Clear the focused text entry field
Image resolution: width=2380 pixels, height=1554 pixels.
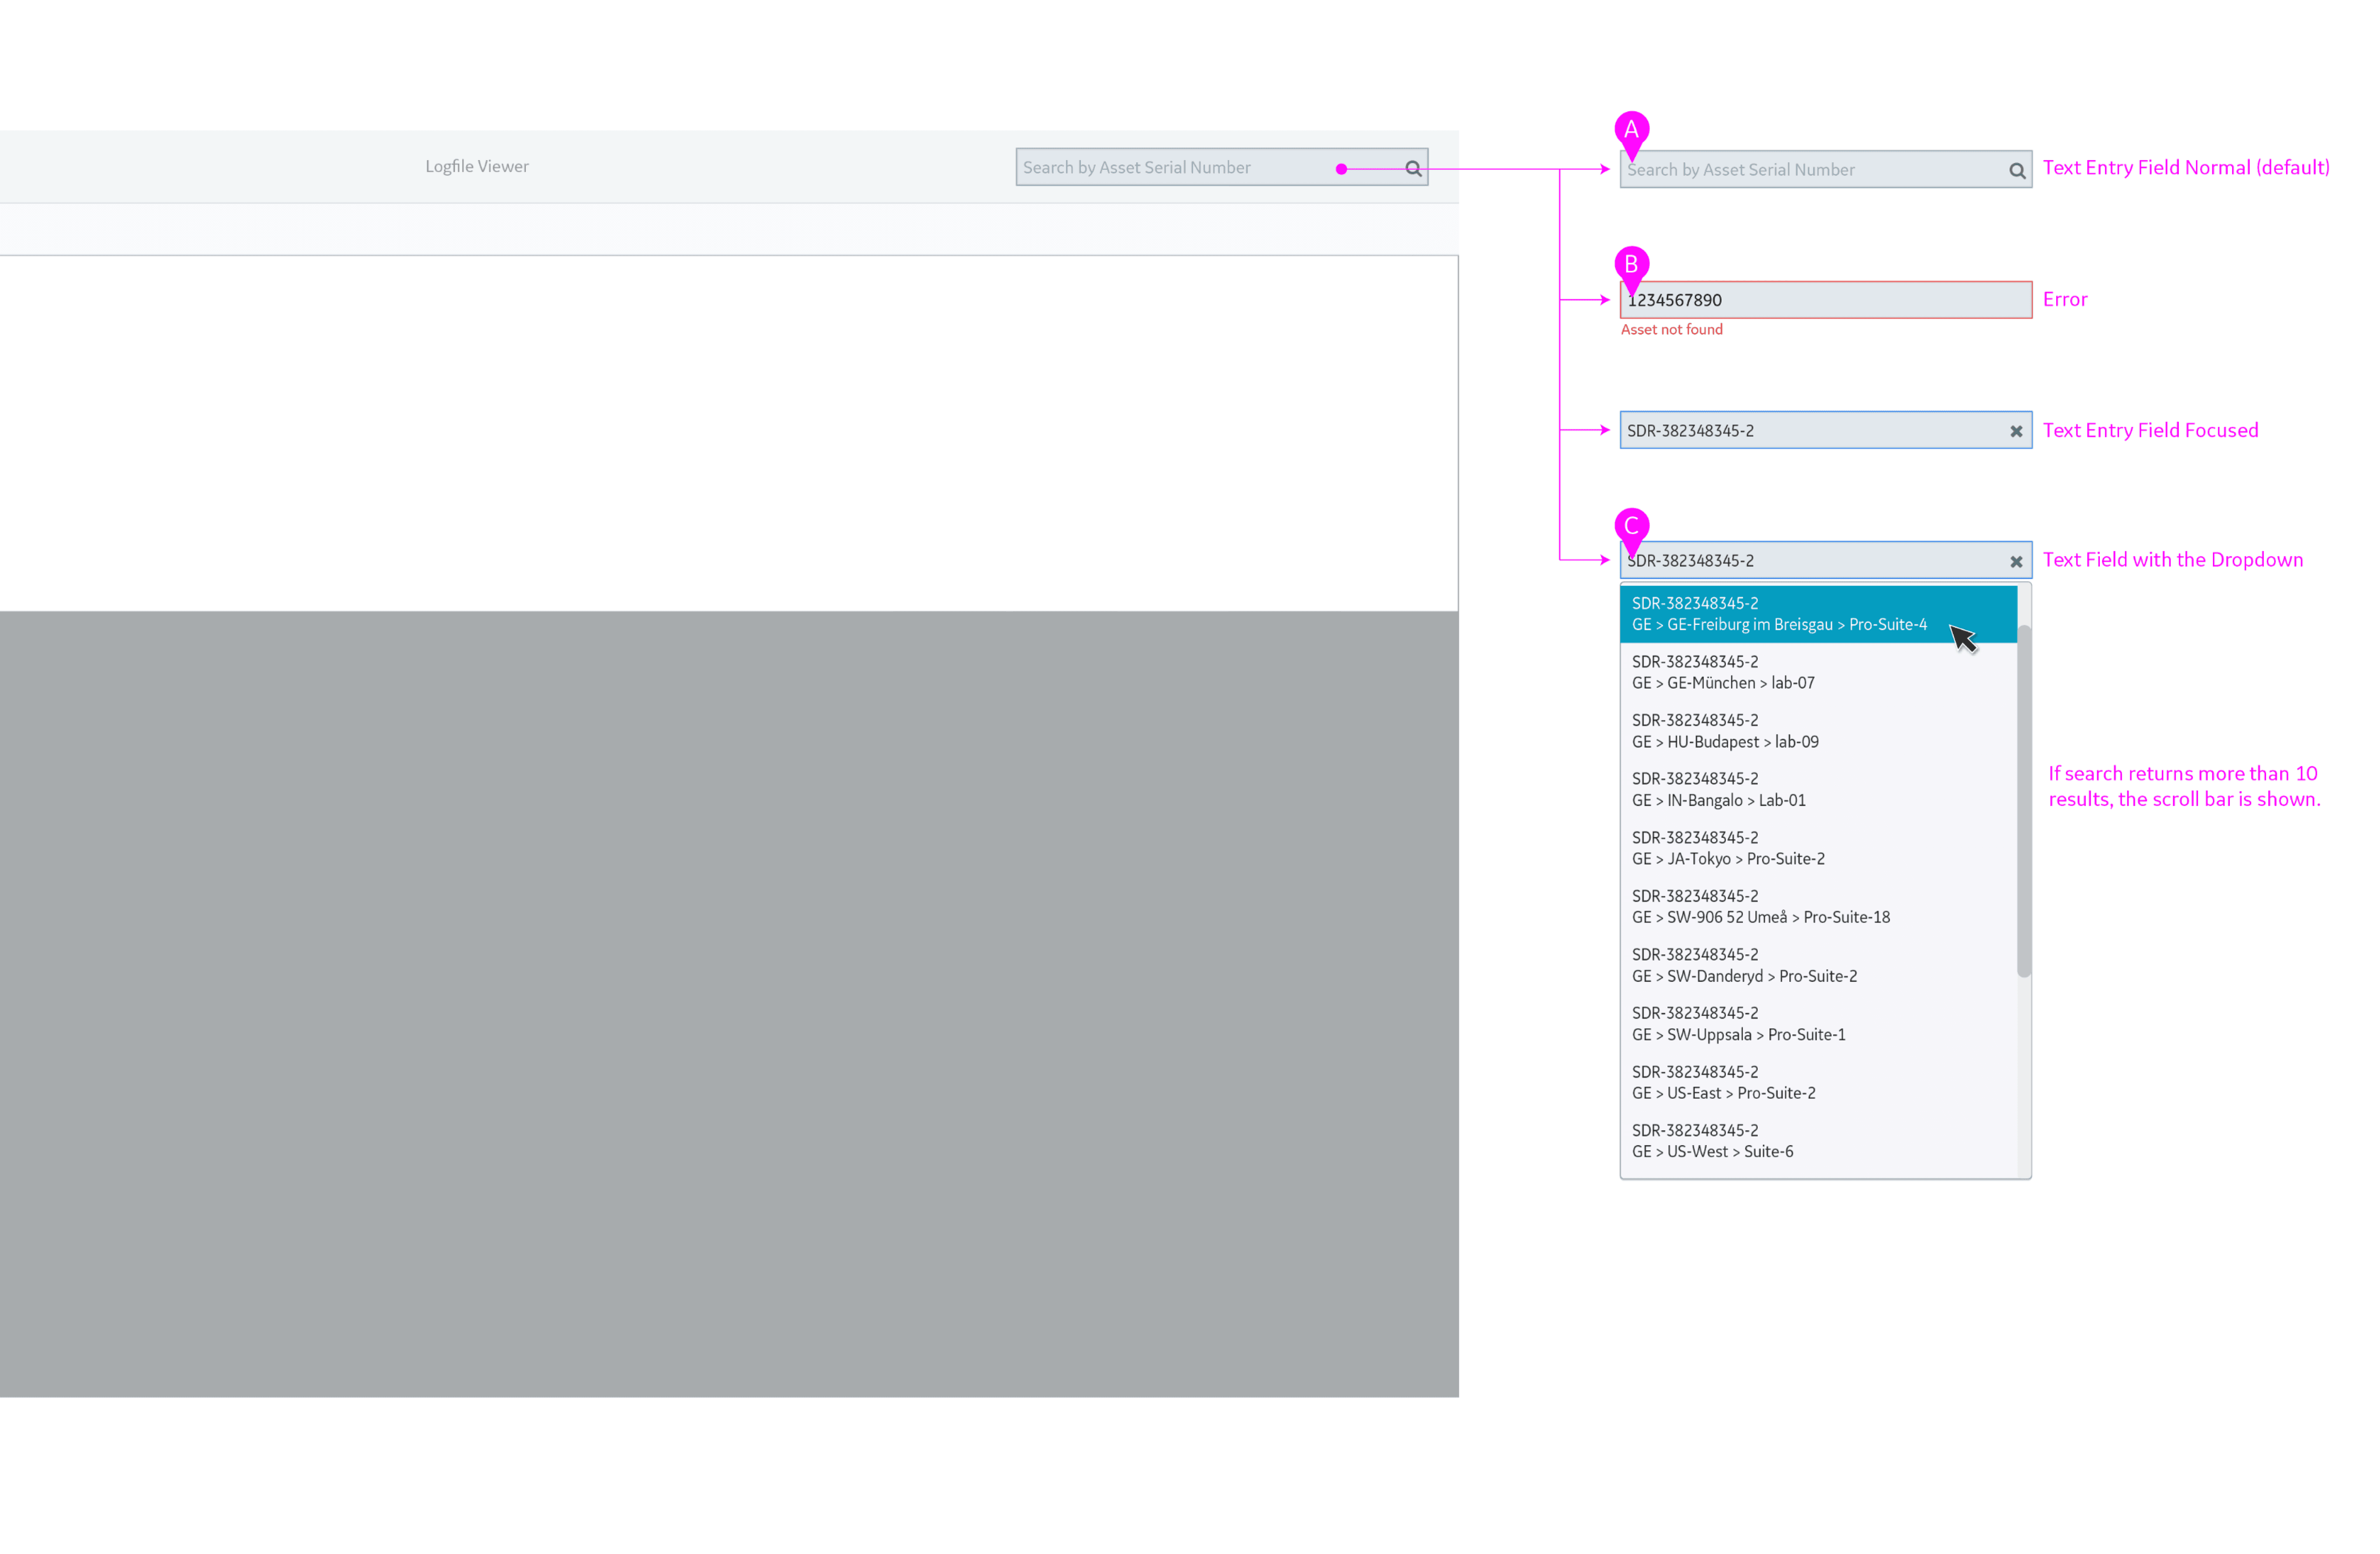click(2016, 431)
